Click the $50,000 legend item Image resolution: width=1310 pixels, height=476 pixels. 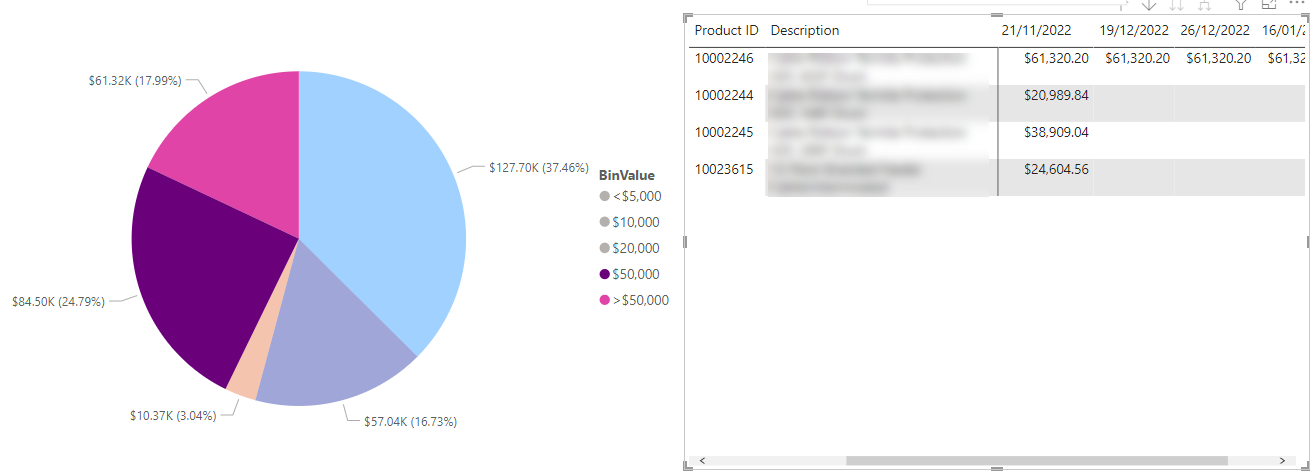coord(628,274)
